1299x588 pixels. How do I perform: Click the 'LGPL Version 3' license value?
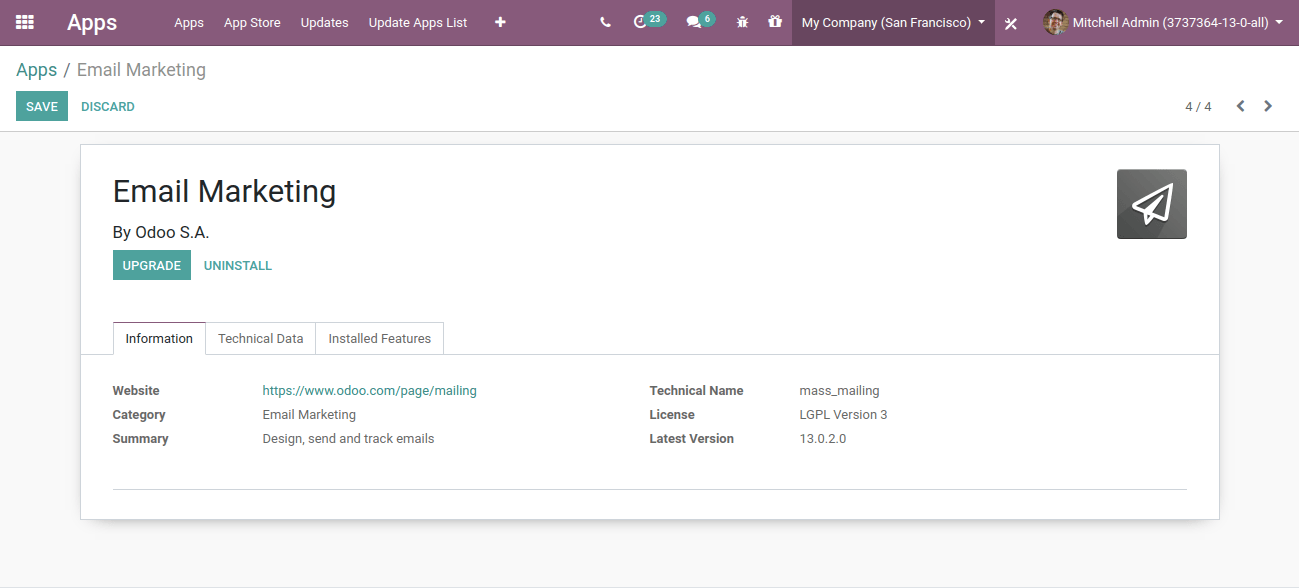click(x=843, y=415)
